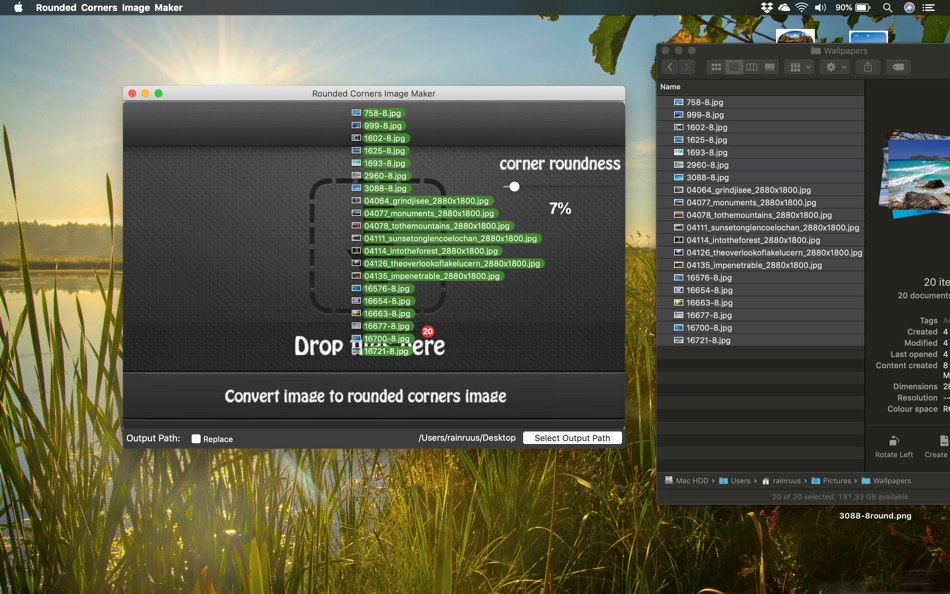The width and height of the screenshot is (950, 594).
Task: Switch Finder to list view
Action: [734, 67]
